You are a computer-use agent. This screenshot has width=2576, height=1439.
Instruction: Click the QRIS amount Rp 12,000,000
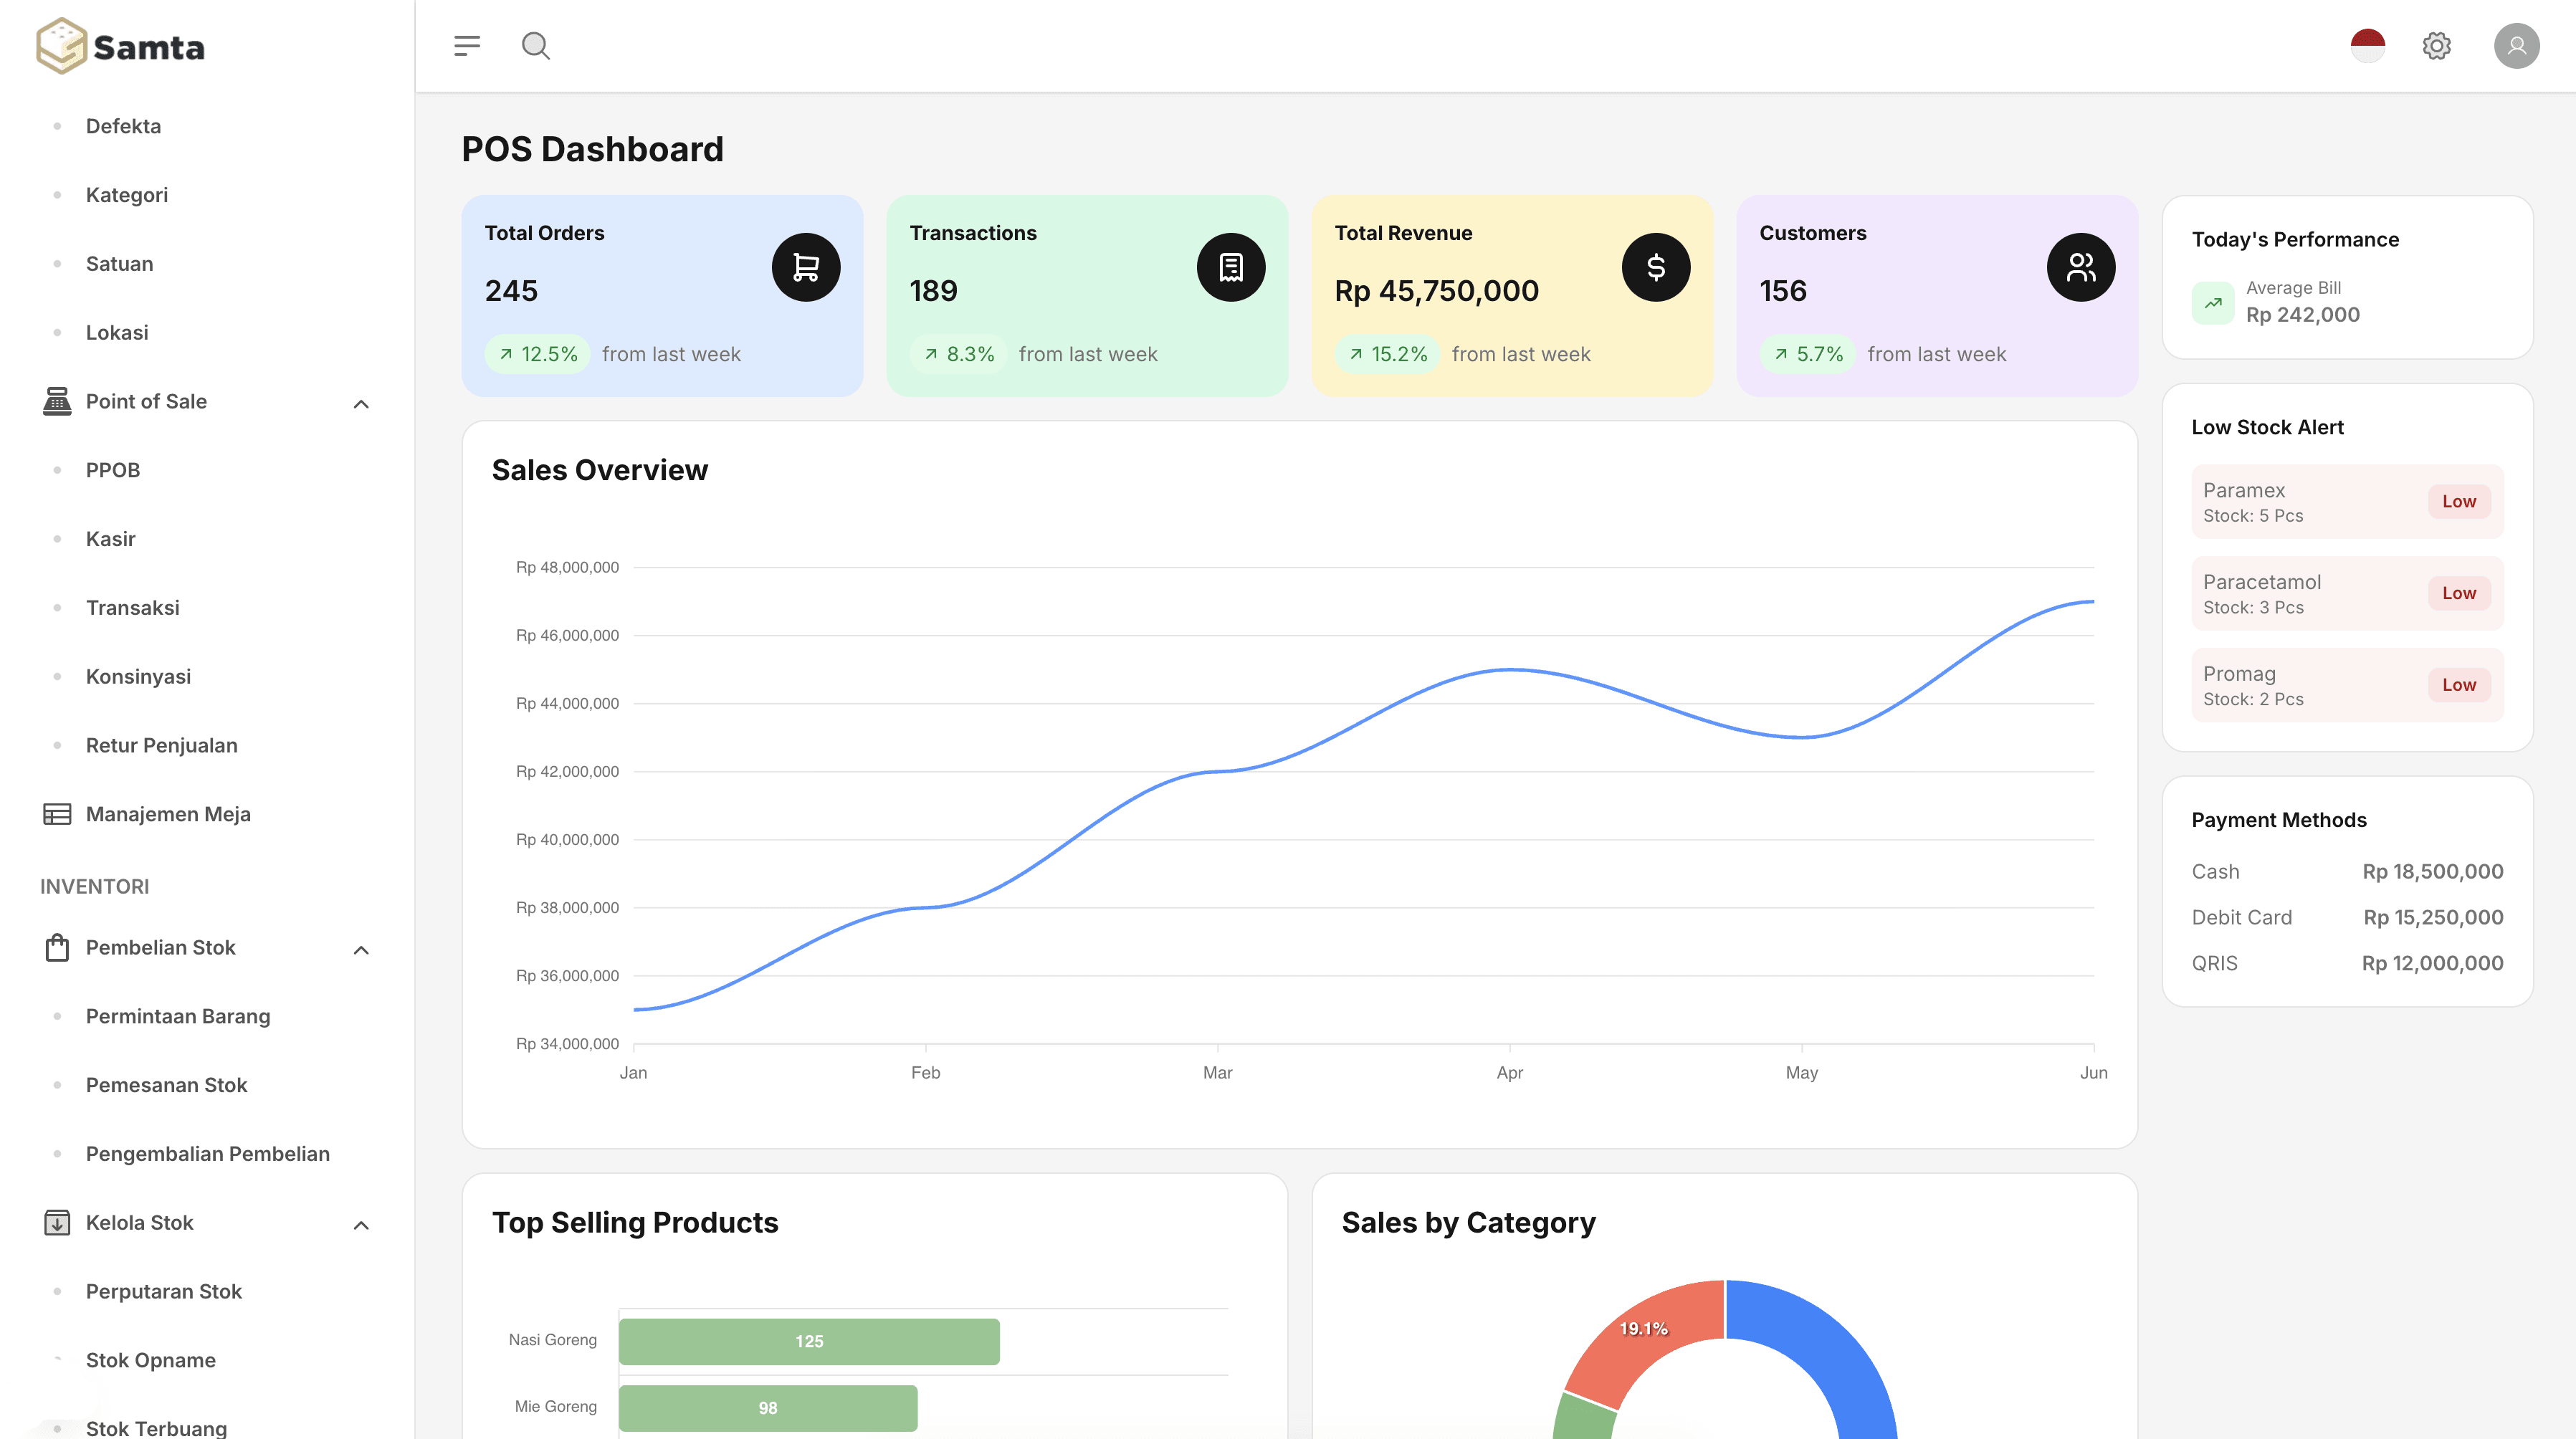pyautogui.click(x=2432, y=963)
